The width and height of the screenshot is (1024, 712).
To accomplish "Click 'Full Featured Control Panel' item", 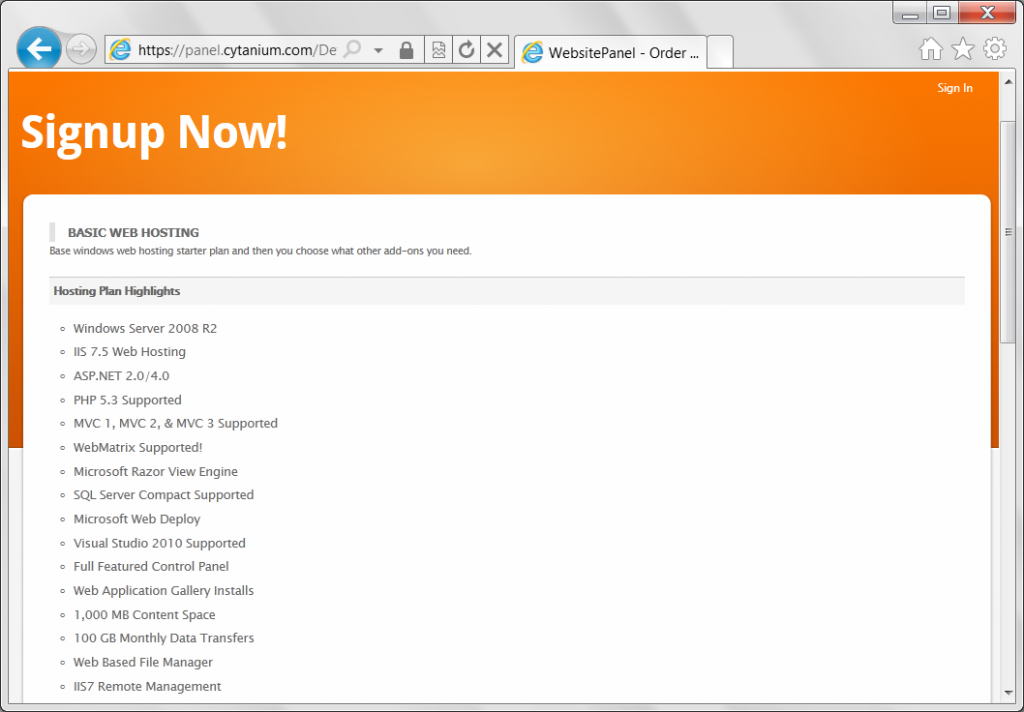I will (151, 567).
